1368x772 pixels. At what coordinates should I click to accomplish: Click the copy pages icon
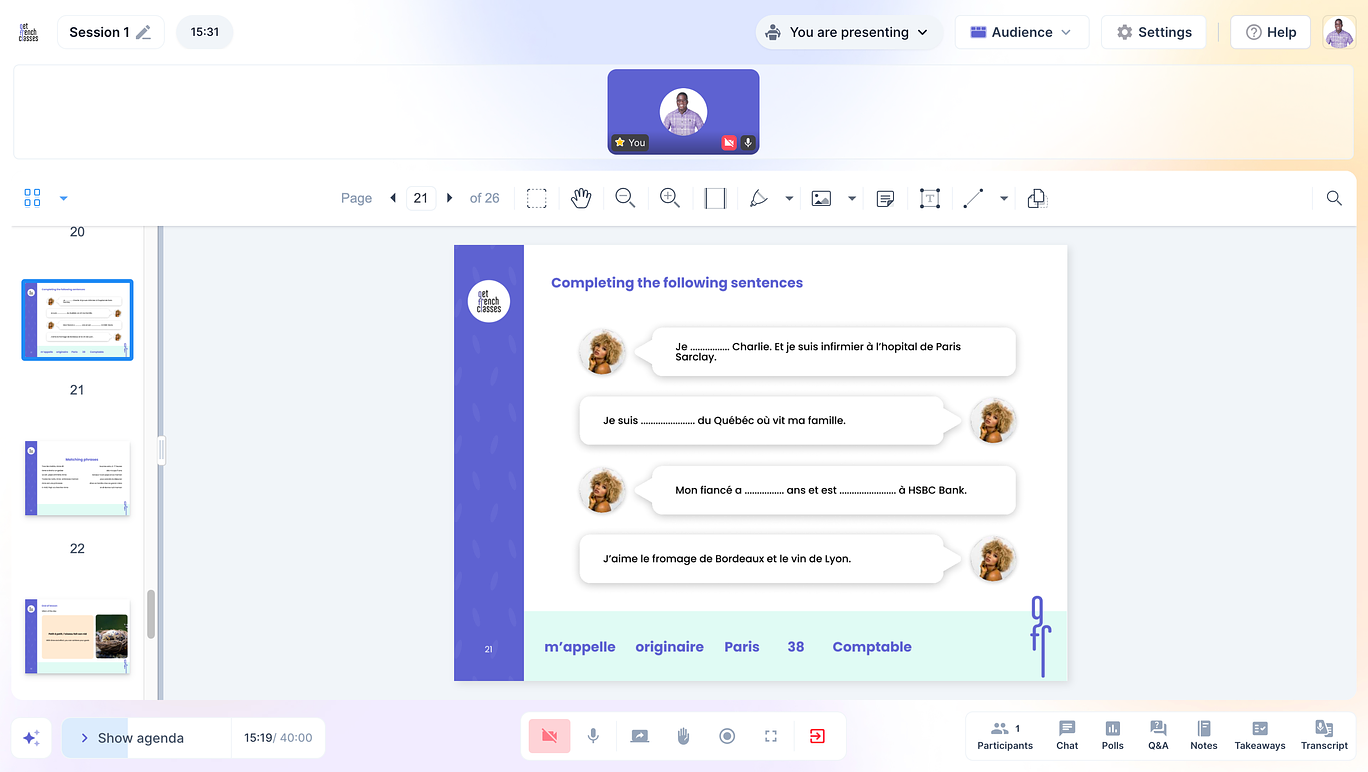click(x=1037, y=198)
